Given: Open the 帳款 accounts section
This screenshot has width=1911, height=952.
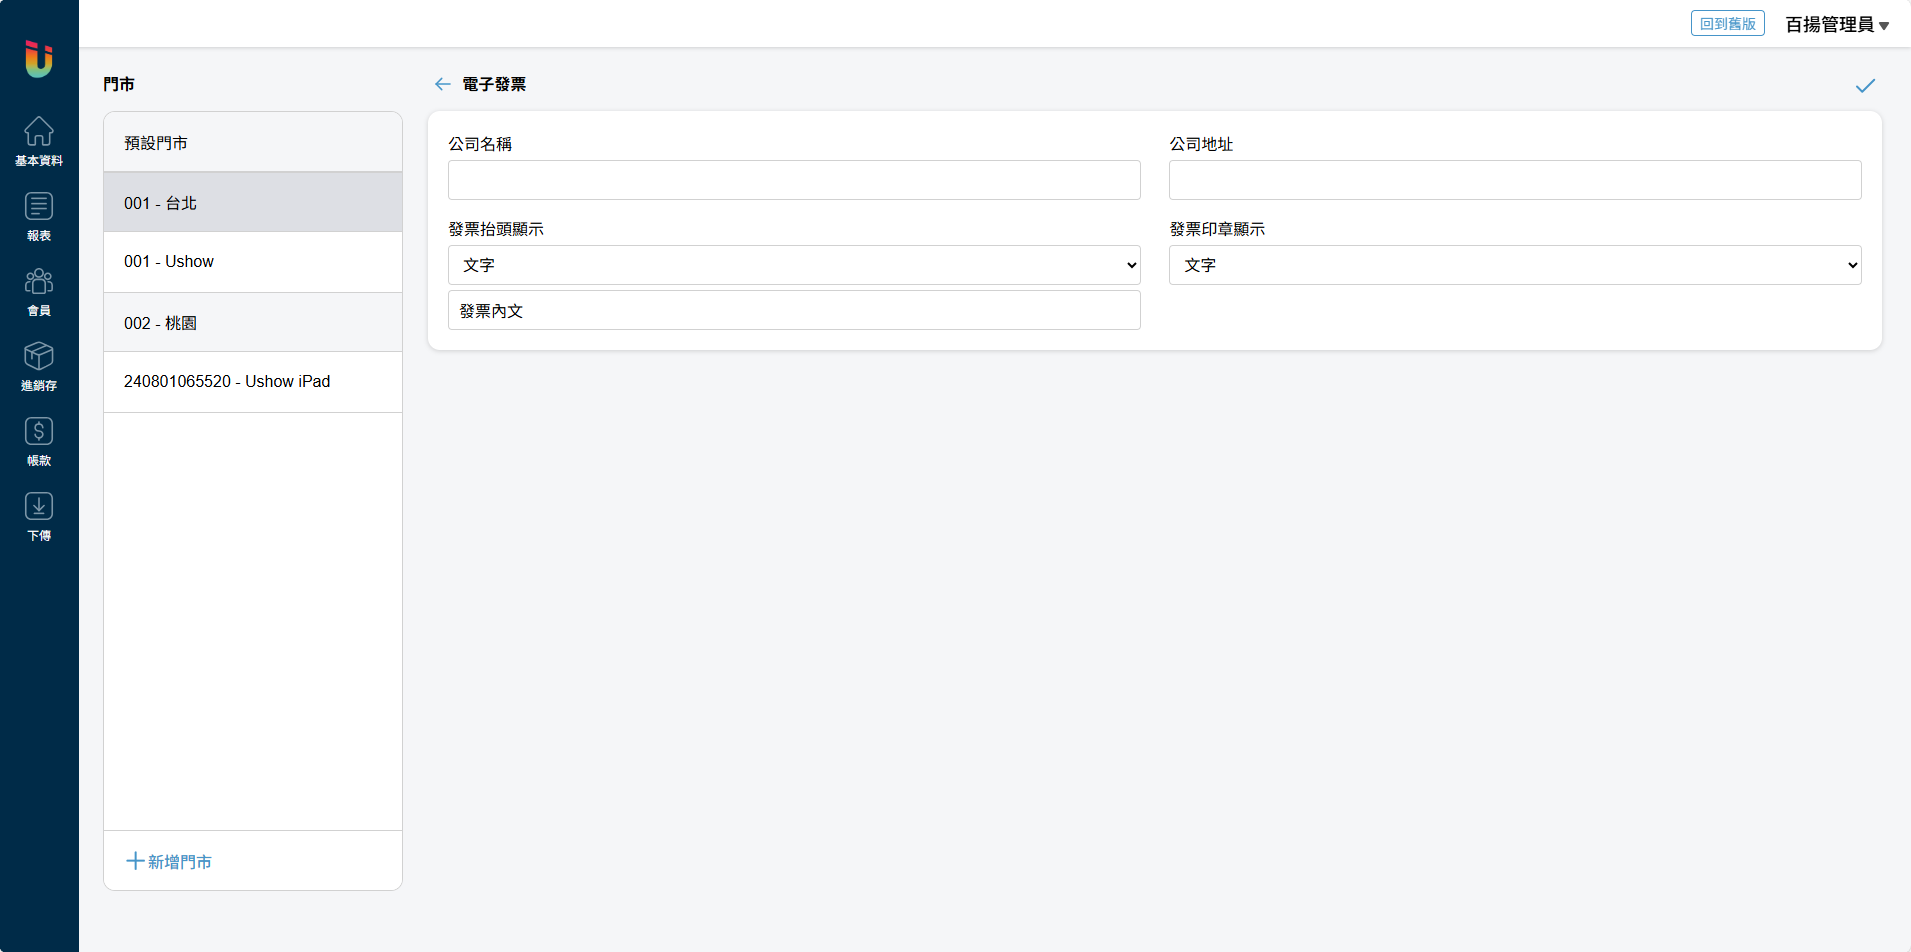Looking at the screenshot, I should (x=39, y=441).
